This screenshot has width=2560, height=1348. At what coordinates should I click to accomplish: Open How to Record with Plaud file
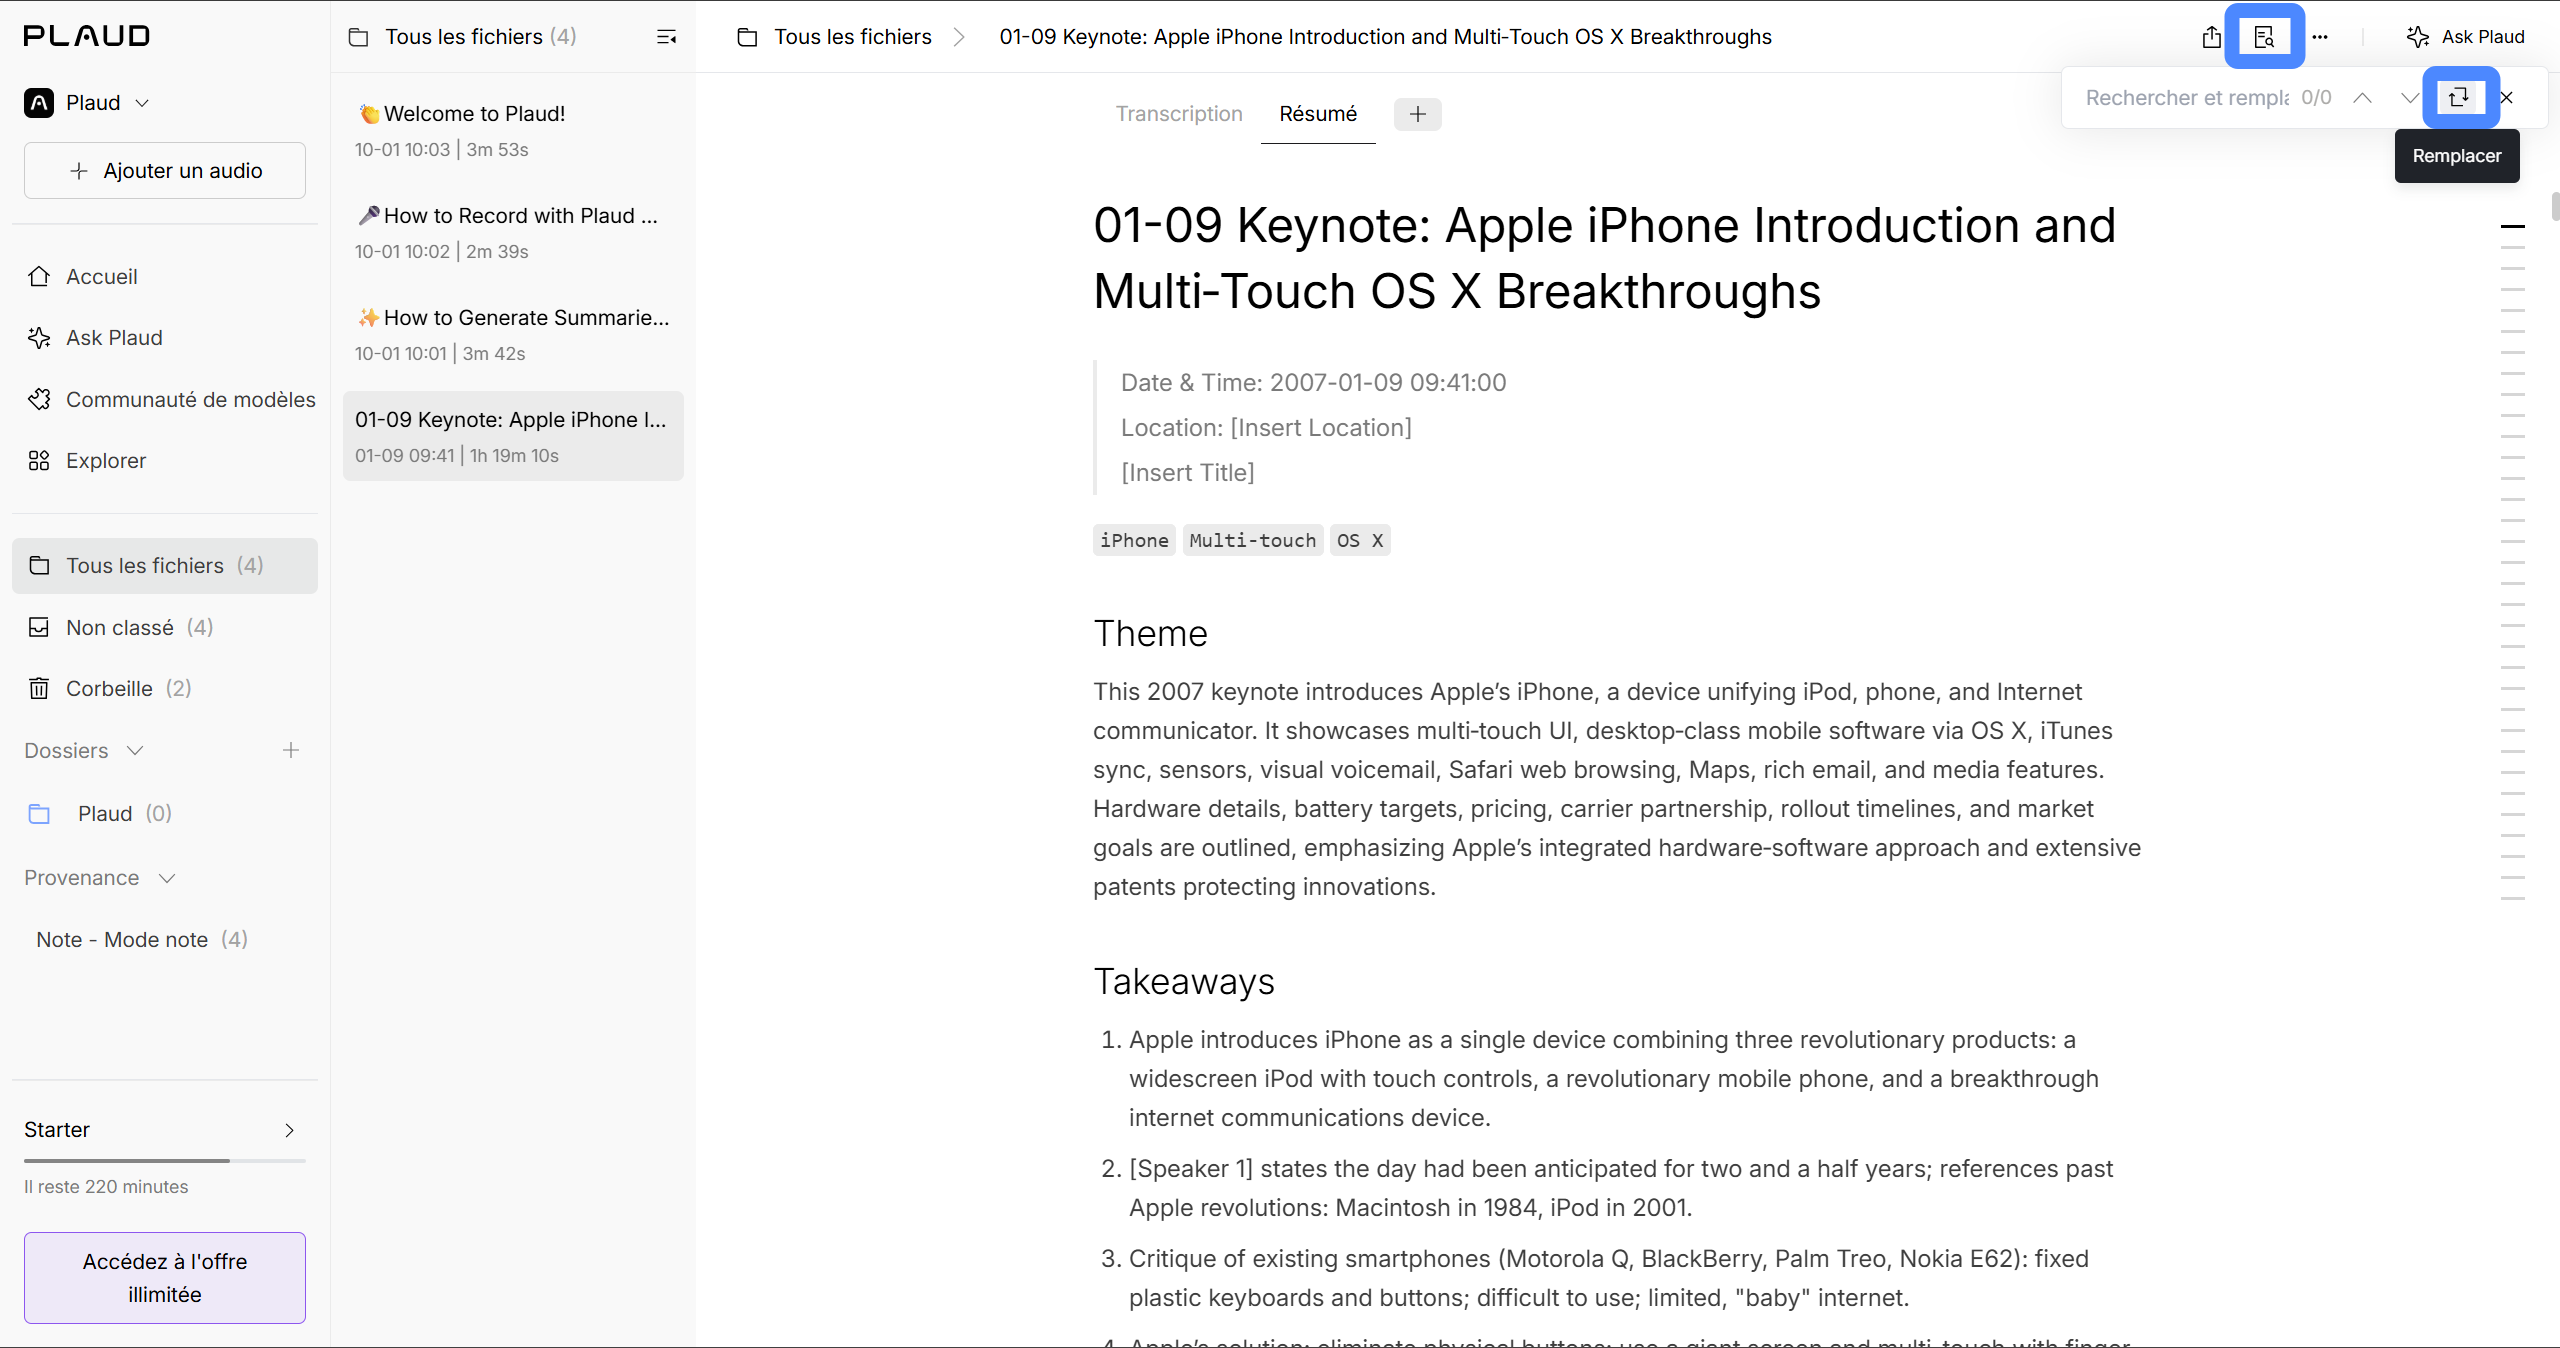tap(513, 232)
